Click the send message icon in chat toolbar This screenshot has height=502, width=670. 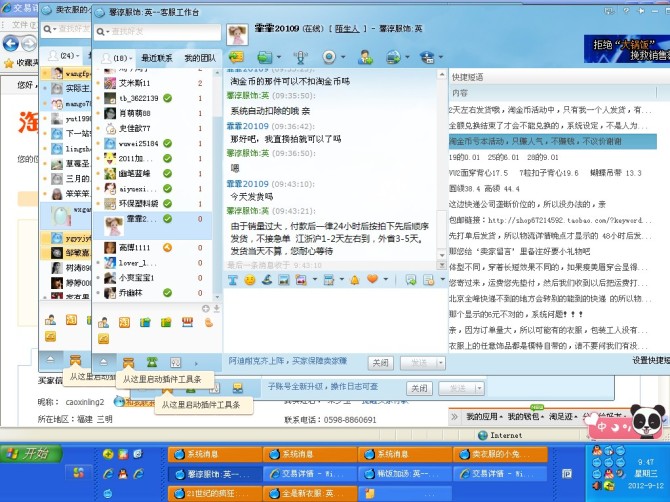pyautogui.click(x=236, y=57)
